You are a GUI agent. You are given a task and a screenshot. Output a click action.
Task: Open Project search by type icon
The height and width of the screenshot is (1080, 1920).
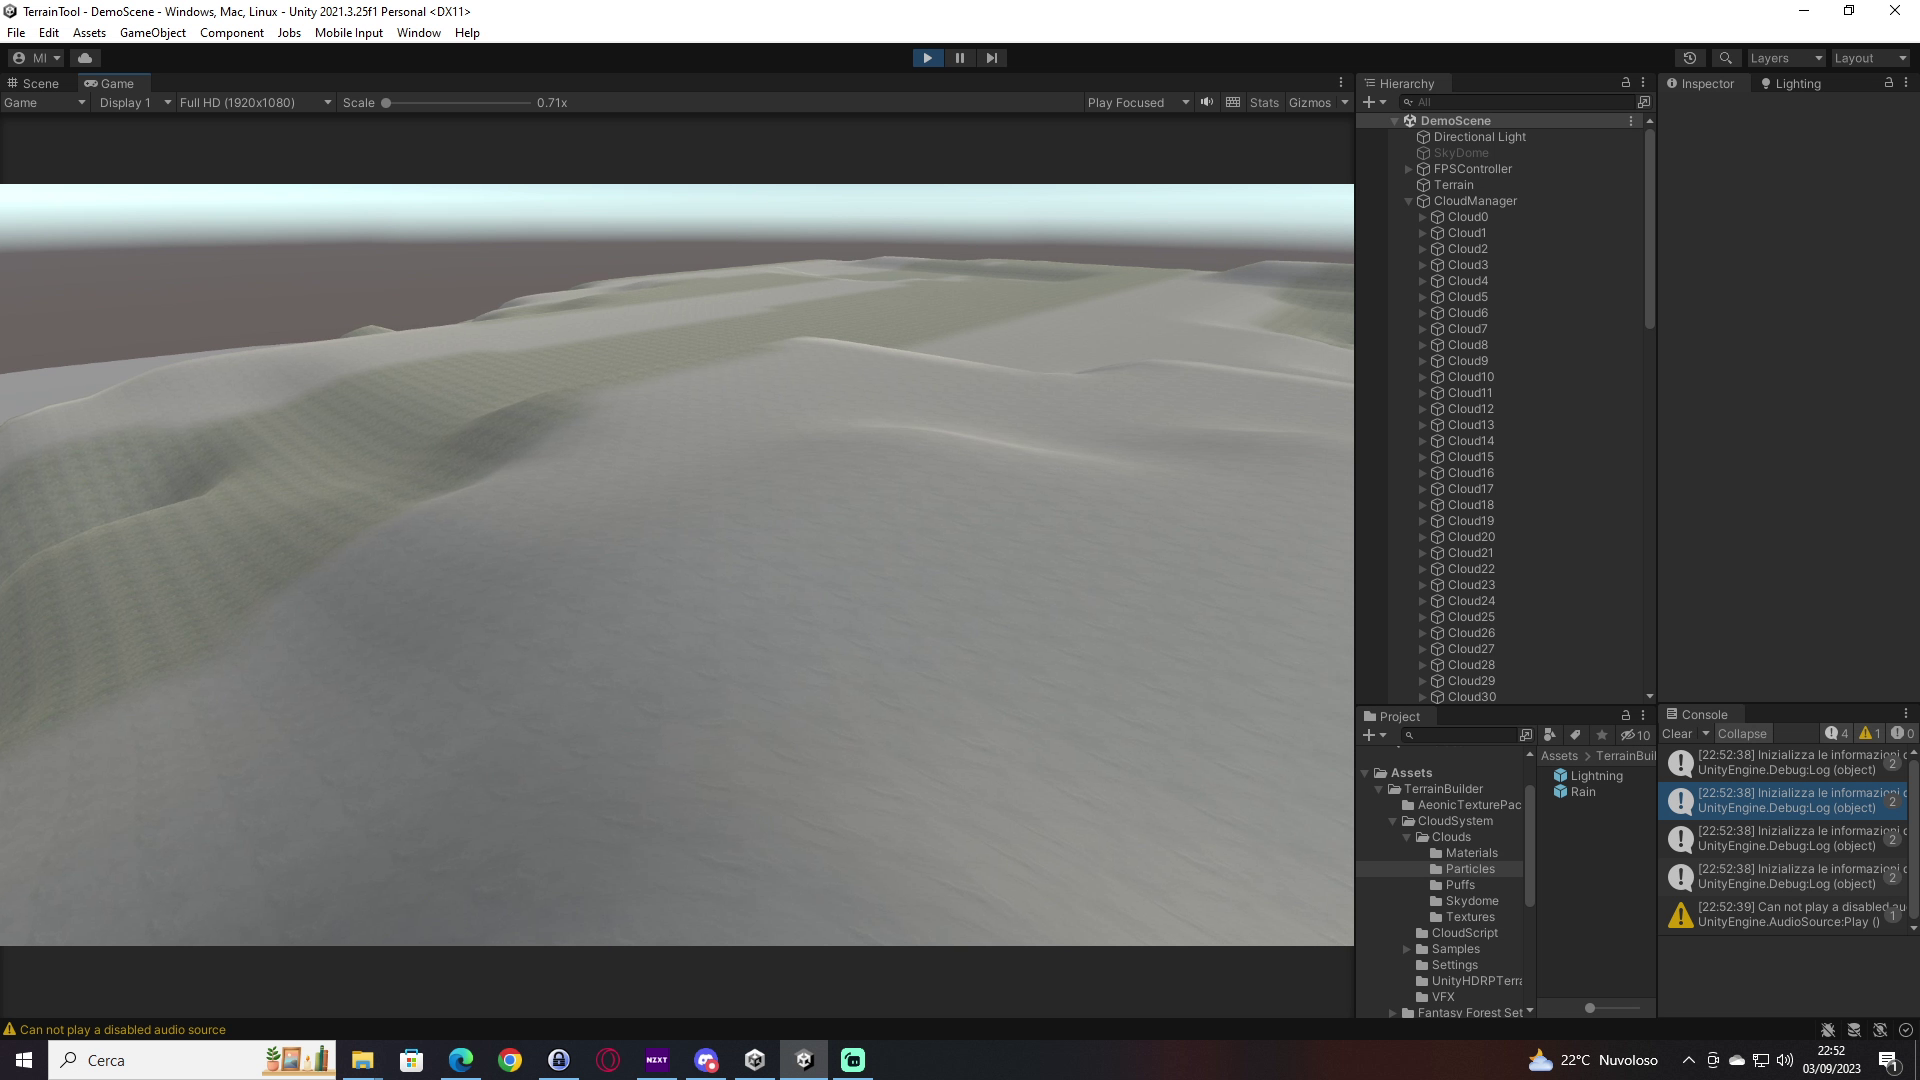coord(1550,735)
